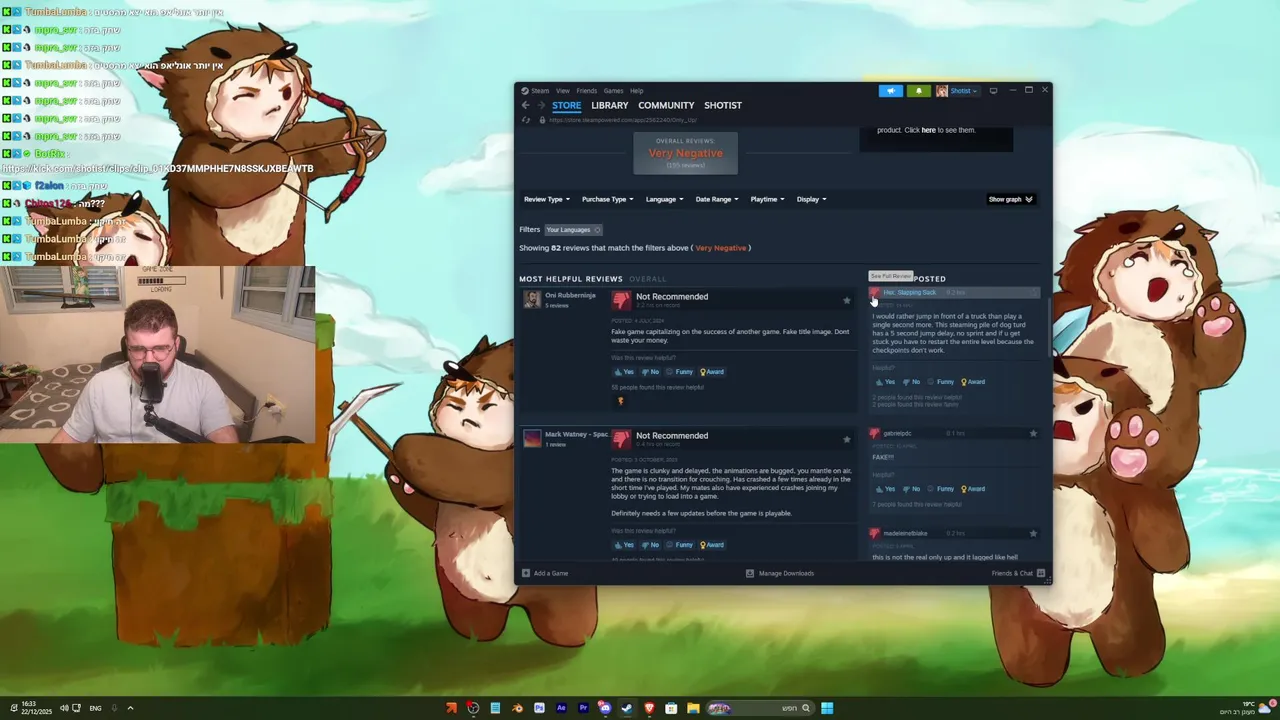Open the Friends menu
1280x720 pixels.
click(587, 91)
